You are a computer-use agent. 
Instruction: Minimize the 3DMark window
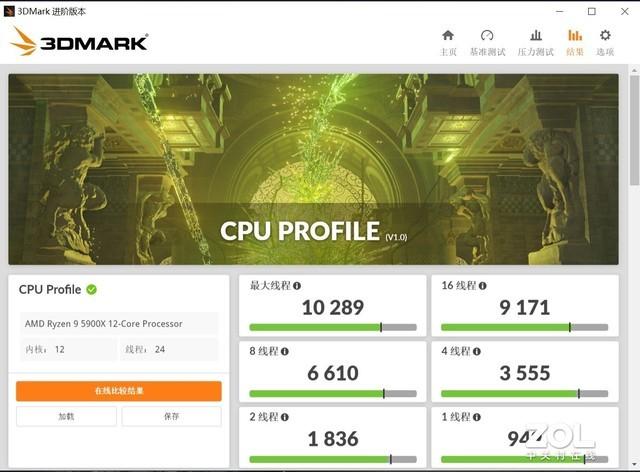coord(560,11)
